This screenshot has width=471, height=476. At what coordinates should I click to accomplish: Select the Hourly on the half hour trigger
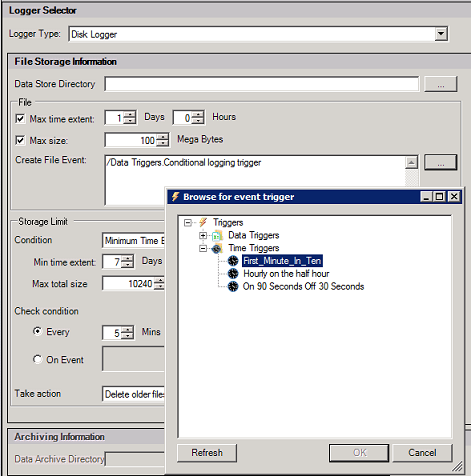pos(286,274)
